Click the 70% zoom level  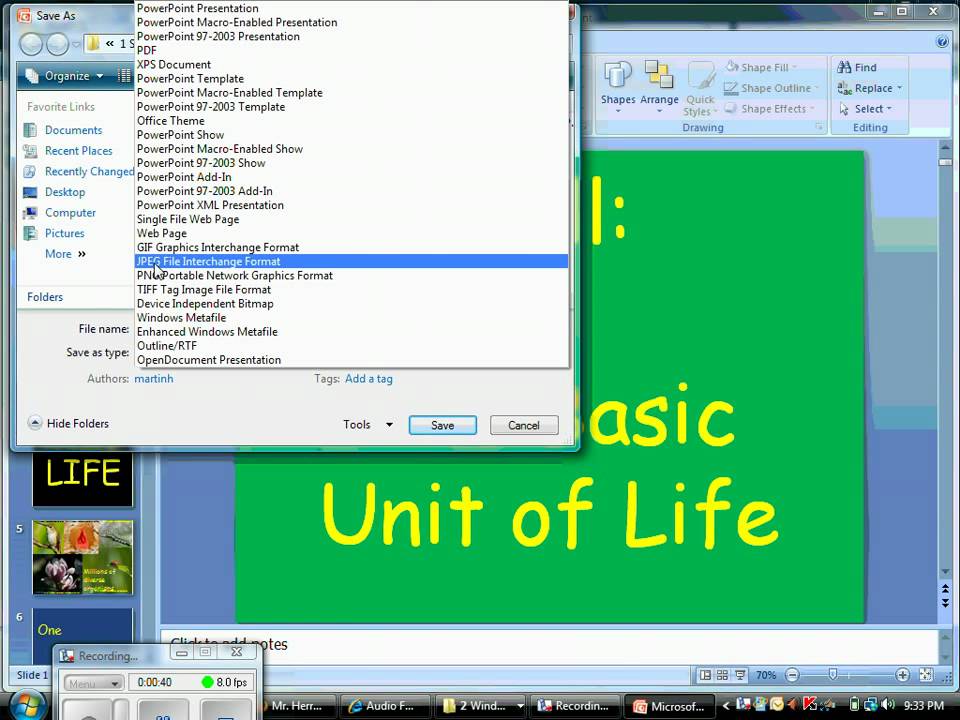click(x=765, y=675)
